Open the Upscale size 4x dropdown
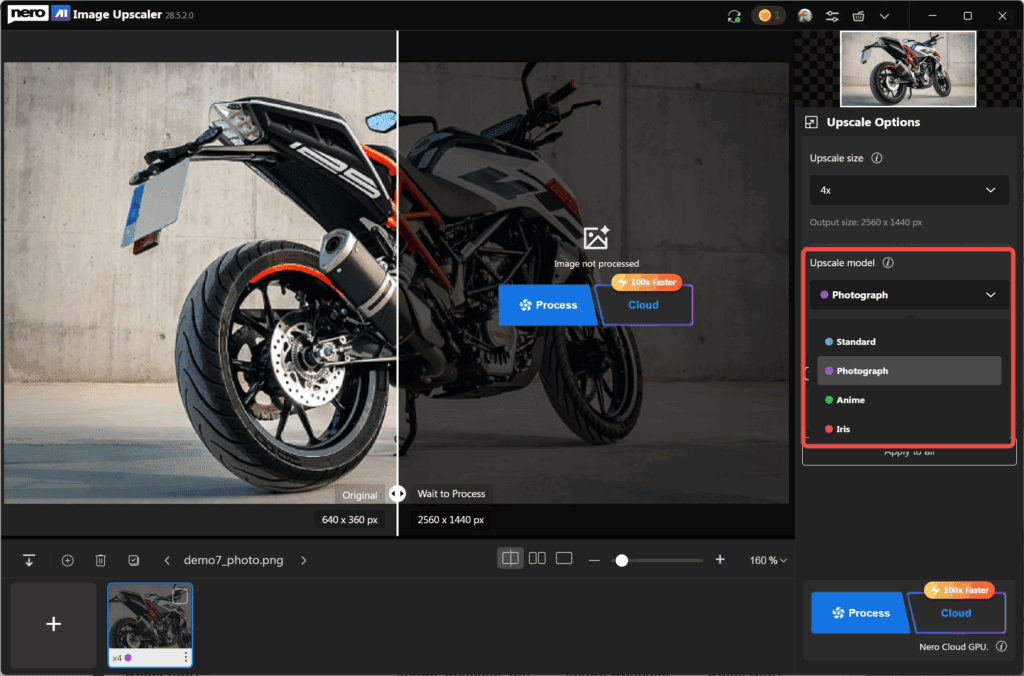 coord(908,190)
